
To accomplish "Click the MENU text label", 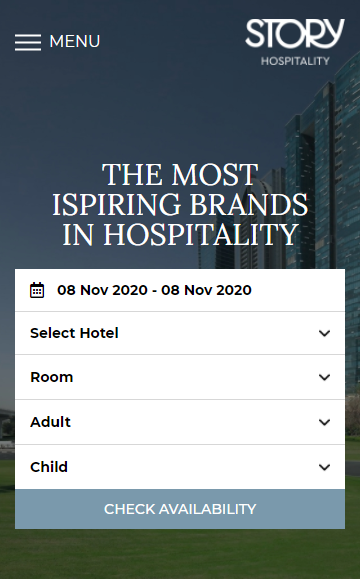I will click(75, 41).
